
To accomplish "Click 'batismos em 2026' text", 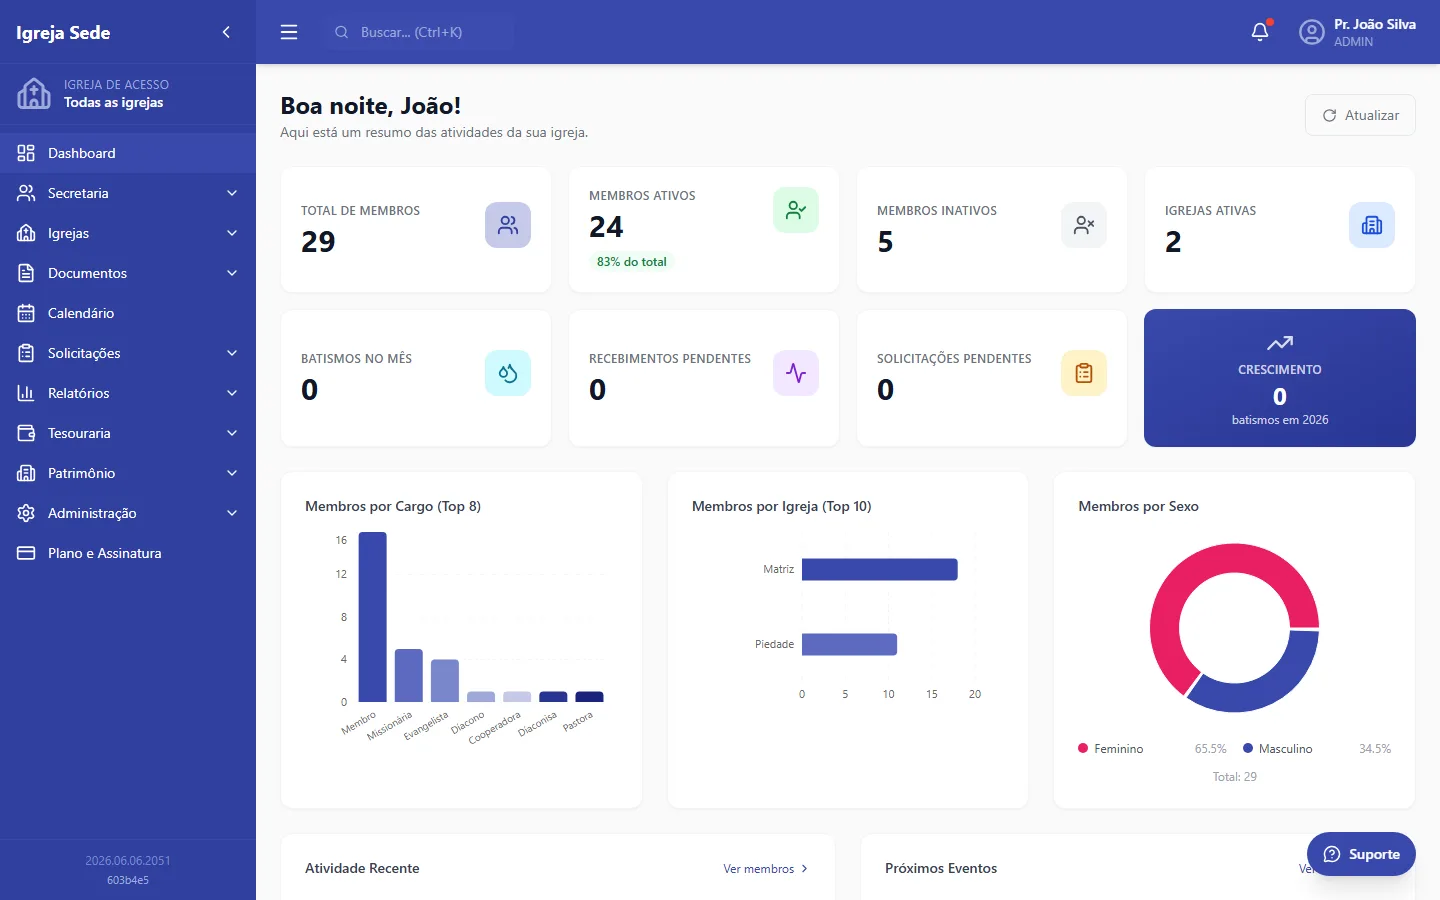I will click(x=1280, y=420).
